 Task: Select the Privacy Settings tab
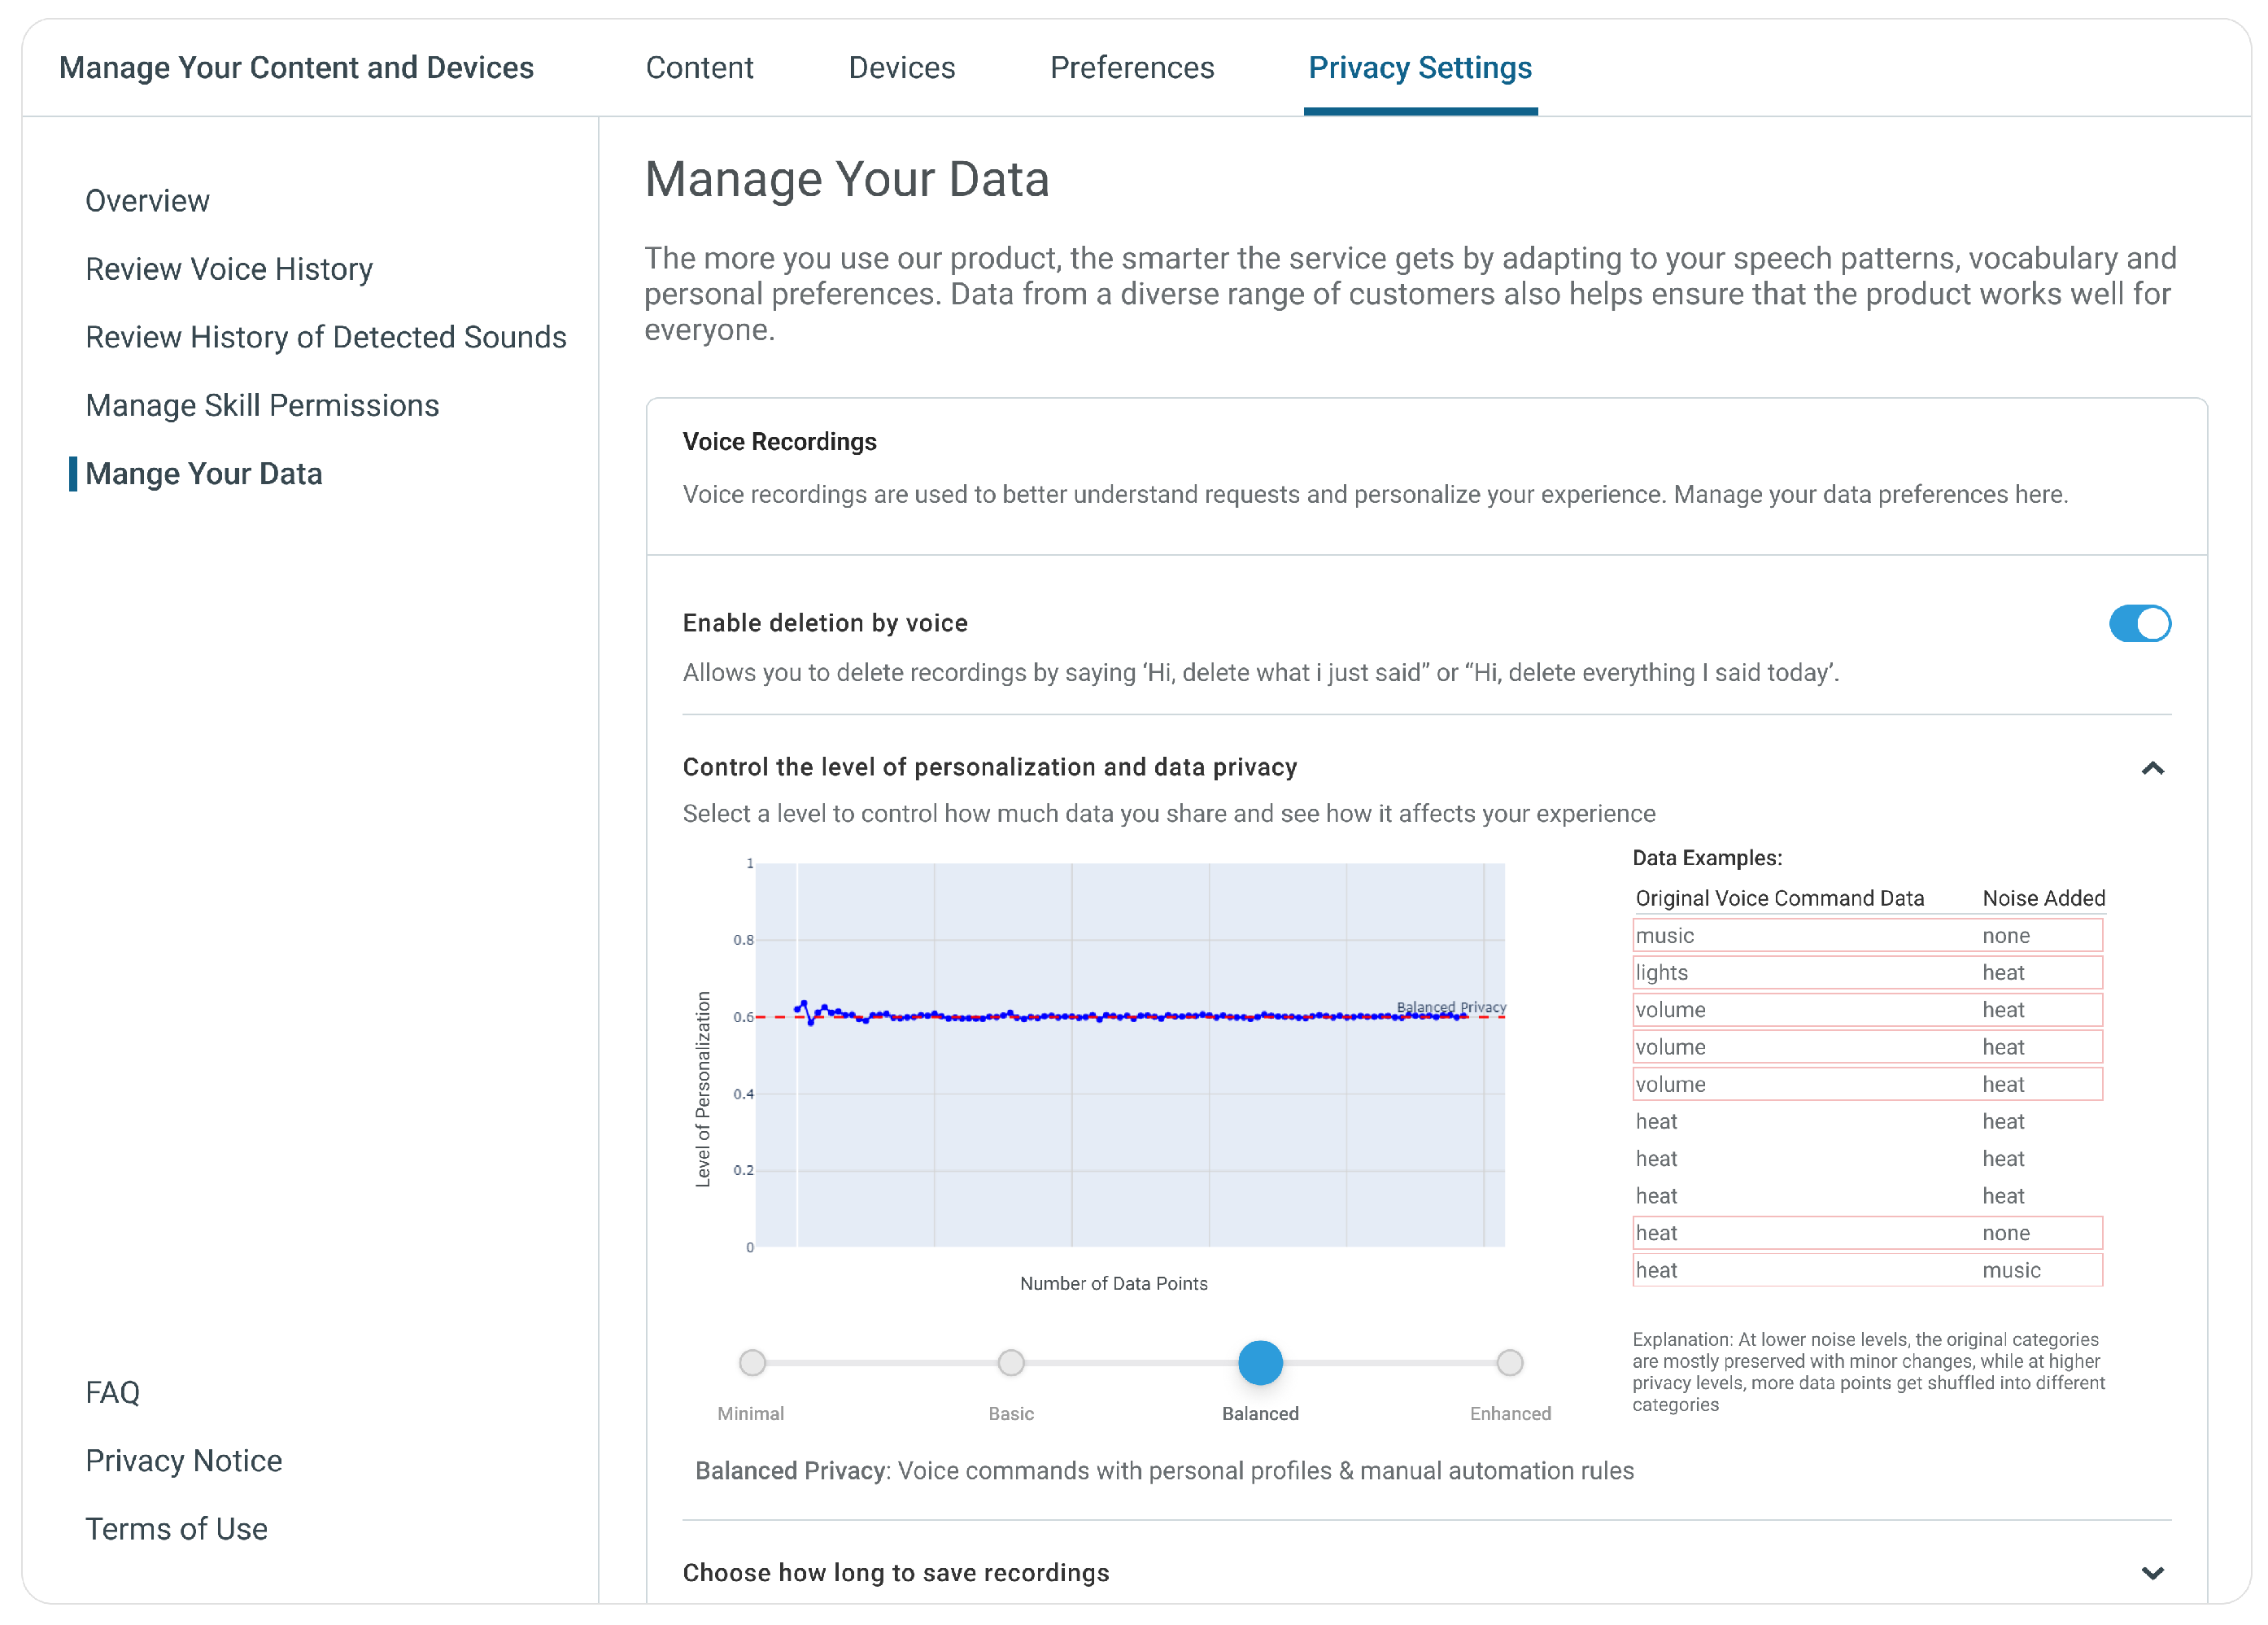(1419, 68)
